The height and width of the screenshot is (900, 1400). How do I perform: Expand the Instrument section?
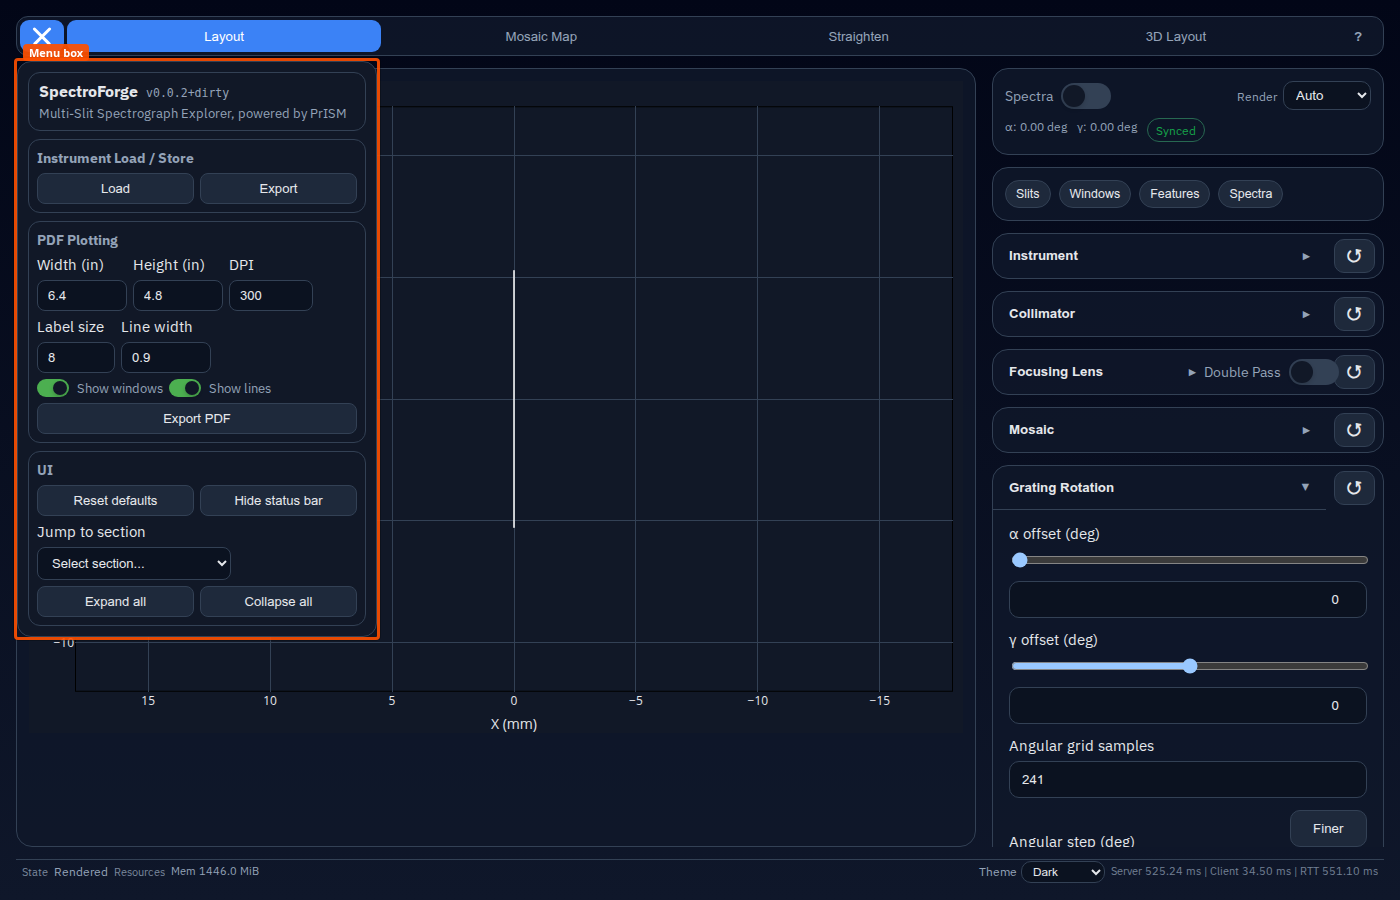1160,256
